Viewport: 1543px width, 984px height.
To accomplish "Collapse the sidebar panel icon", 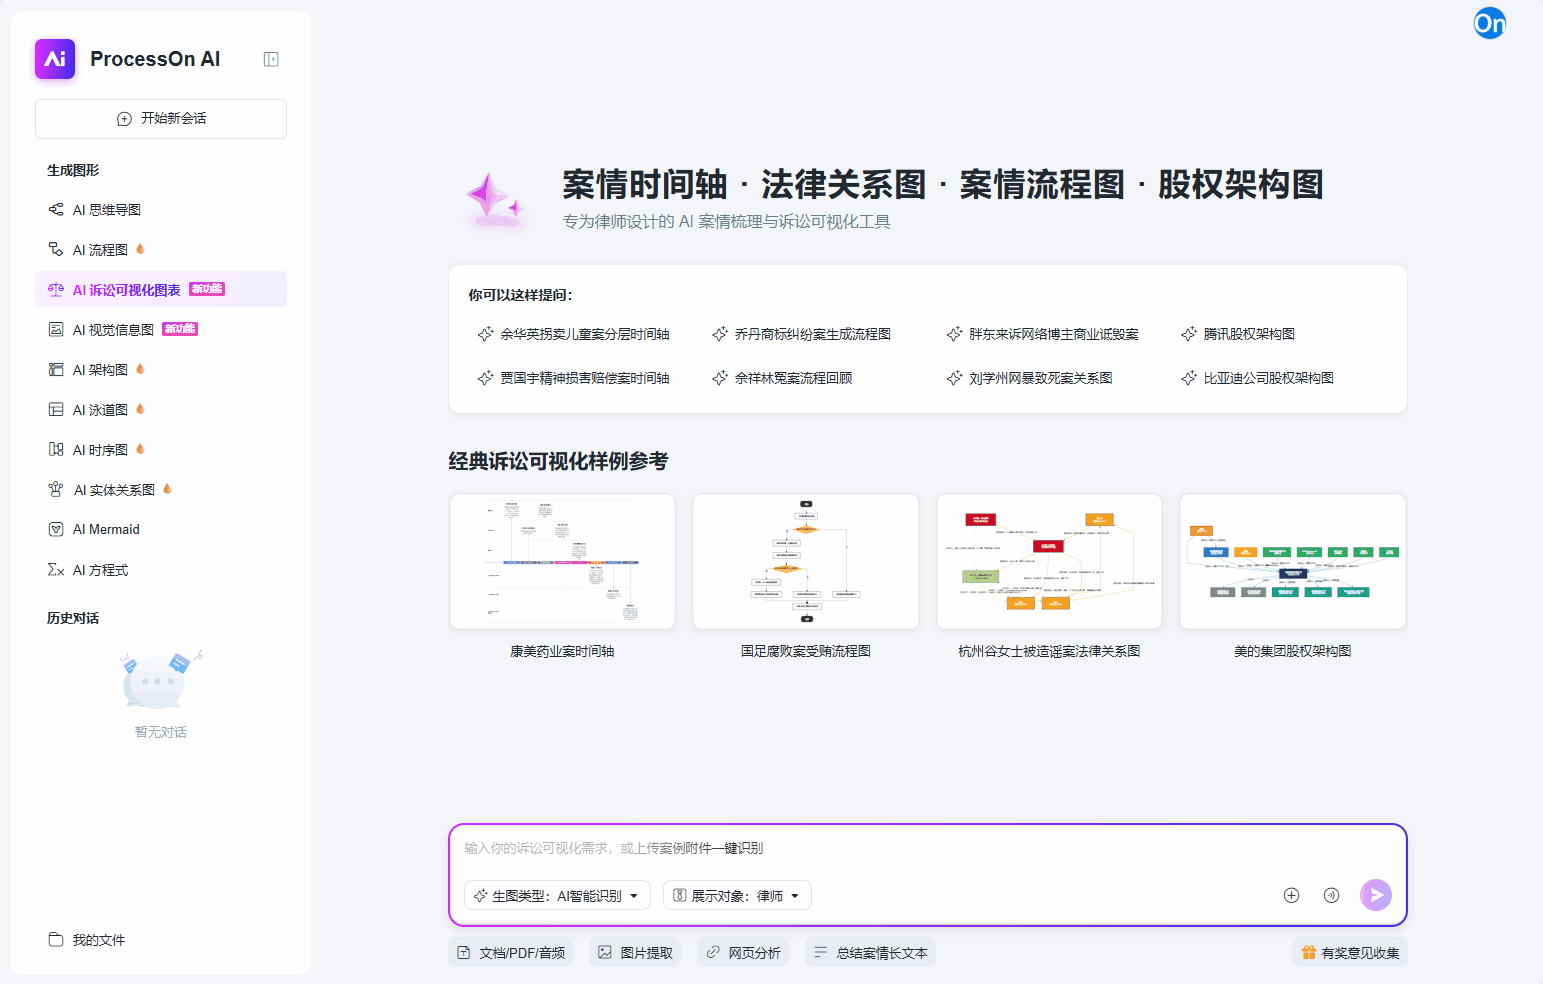I will pos(271,59).
